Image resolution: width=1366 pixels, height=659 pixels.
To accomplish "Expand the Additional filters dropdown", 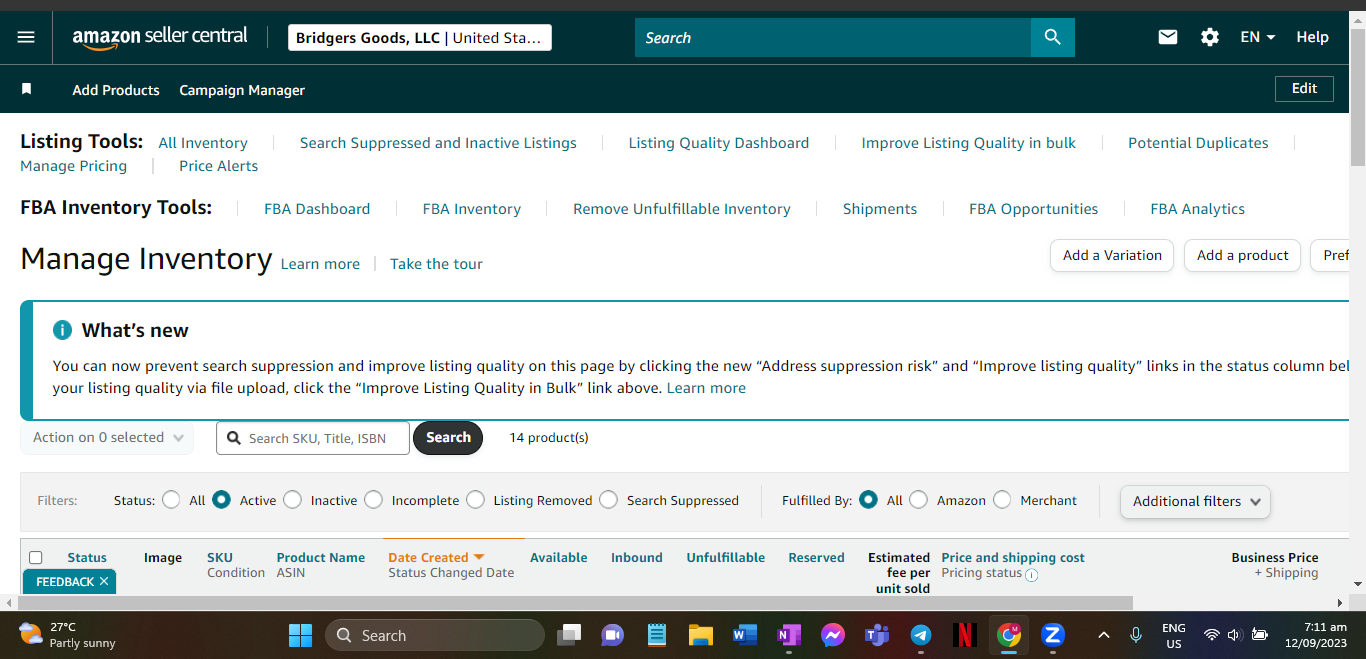I will (x=1195, y=501).
